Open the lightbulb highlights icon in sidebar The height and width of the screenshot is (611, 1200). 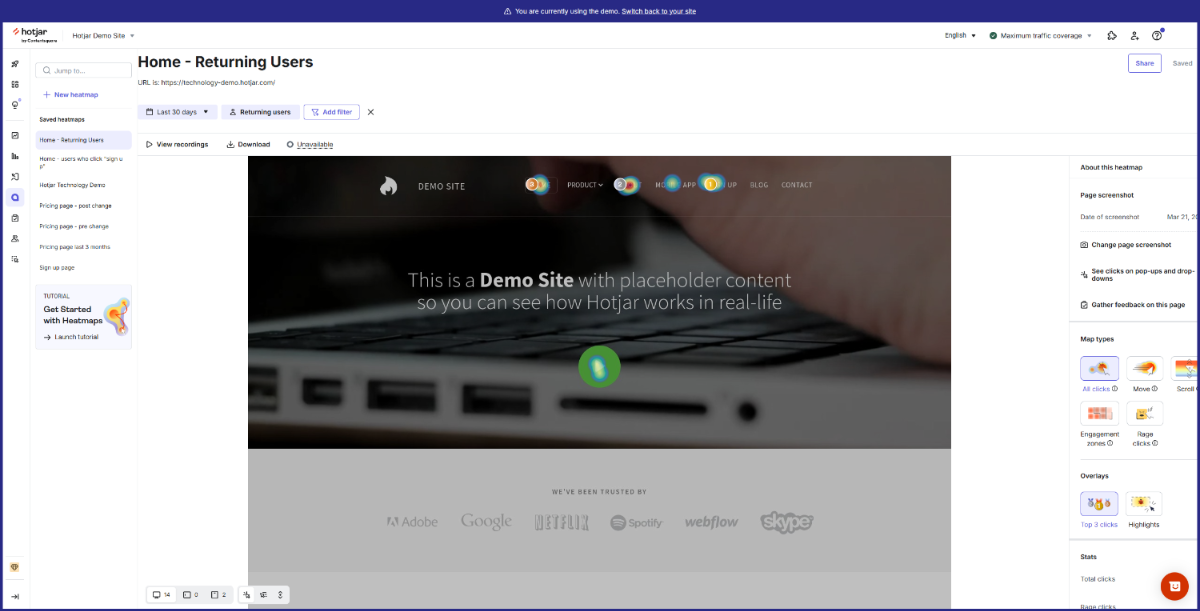coord(15,104)
